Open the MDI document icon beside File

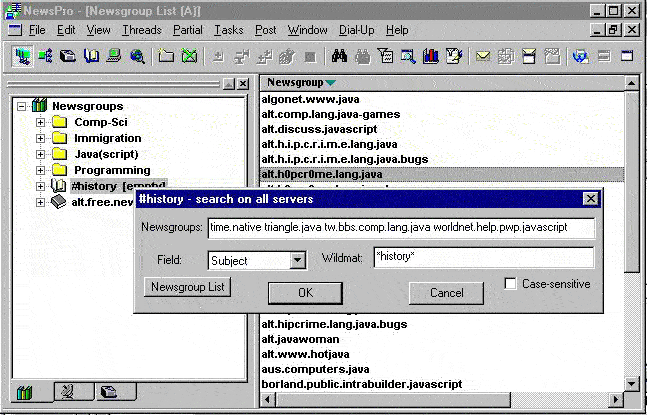click(x=14, y=30)
